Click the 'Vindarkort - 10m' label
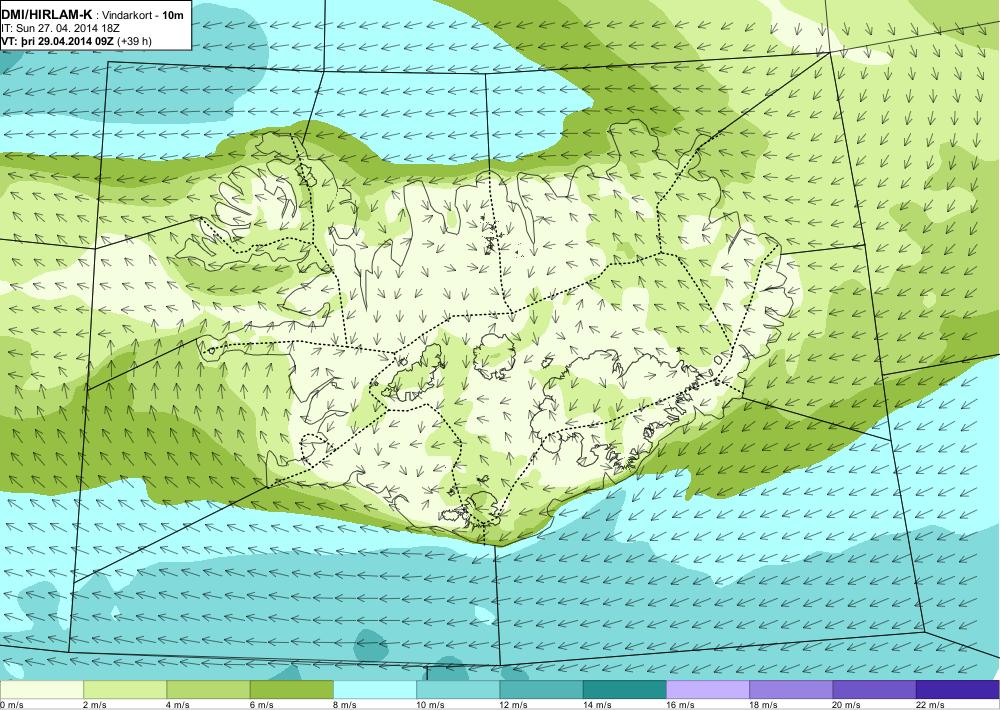Viewport: 1000px width, 710px height. pyautogui.click(x=143, y=15)
